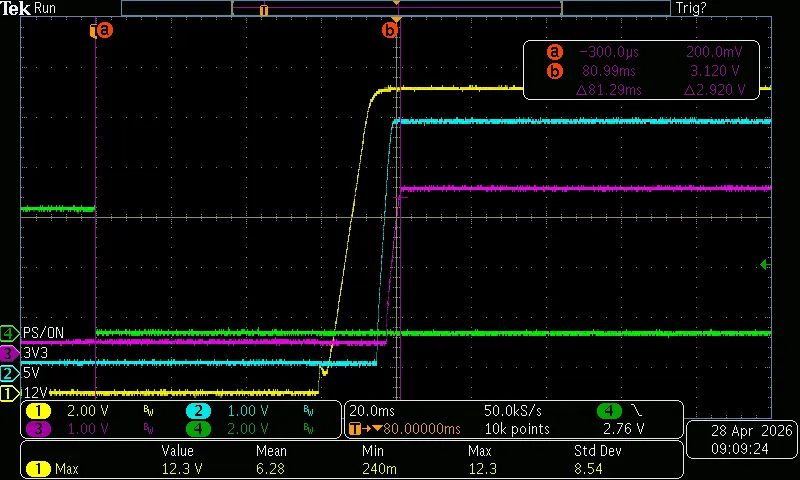Click channel 3 bandwidth limit Bw icon
Viewport: 800px width, 480px height.
point(148,428)
